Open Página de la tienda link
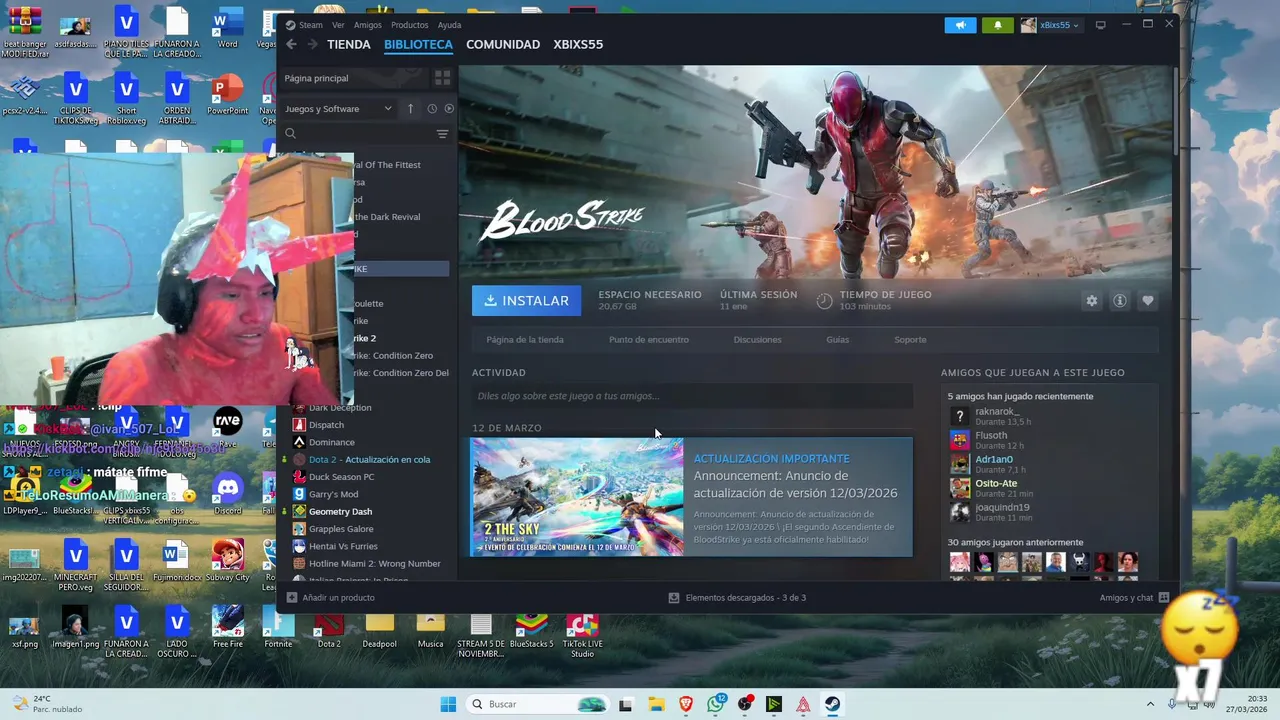Viewport: 1280px width, 720px height. [525, 340]
